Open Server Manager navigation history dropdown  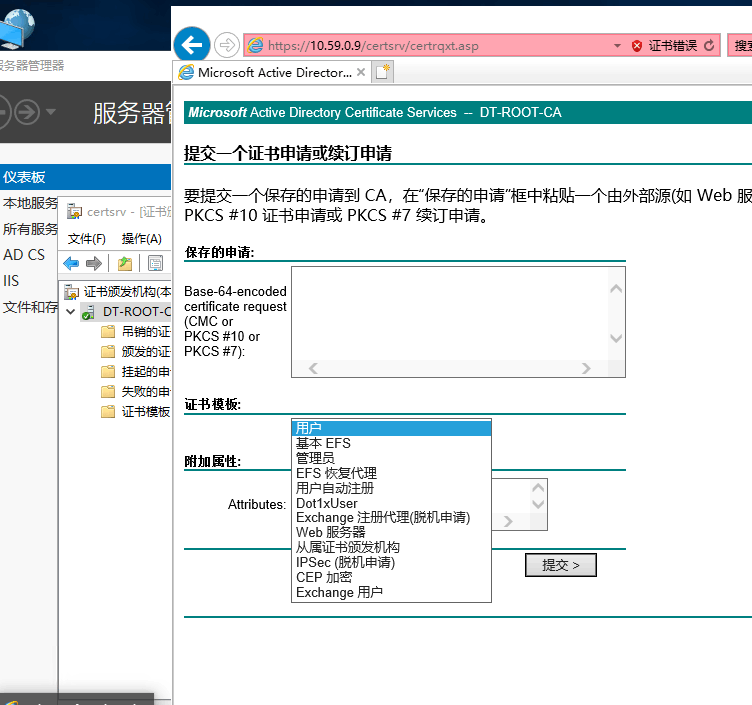[50, 112]
